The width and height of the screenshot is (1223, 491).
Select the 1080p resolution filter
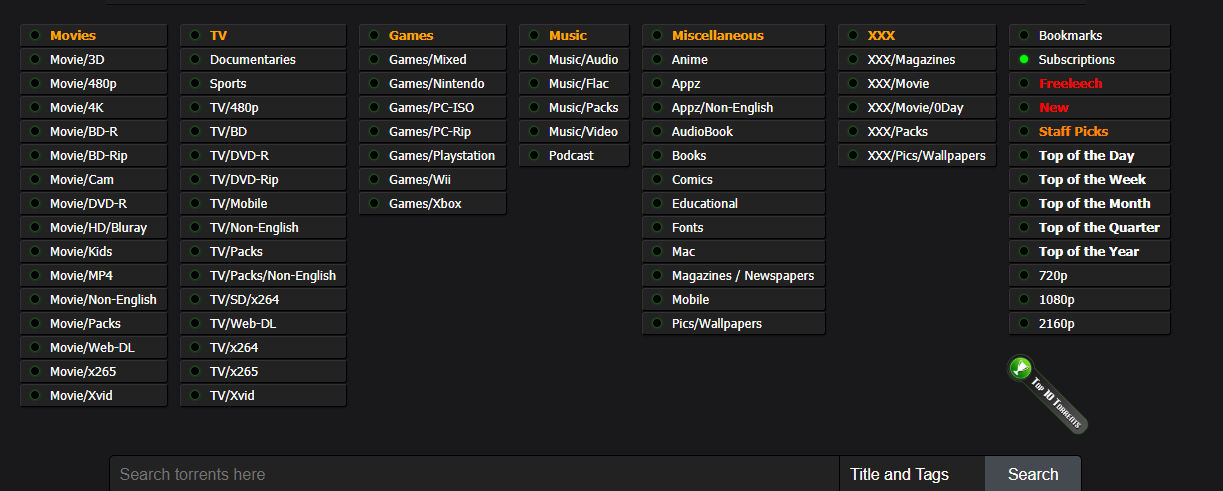pyautogui.click(x=1056, y=300)
